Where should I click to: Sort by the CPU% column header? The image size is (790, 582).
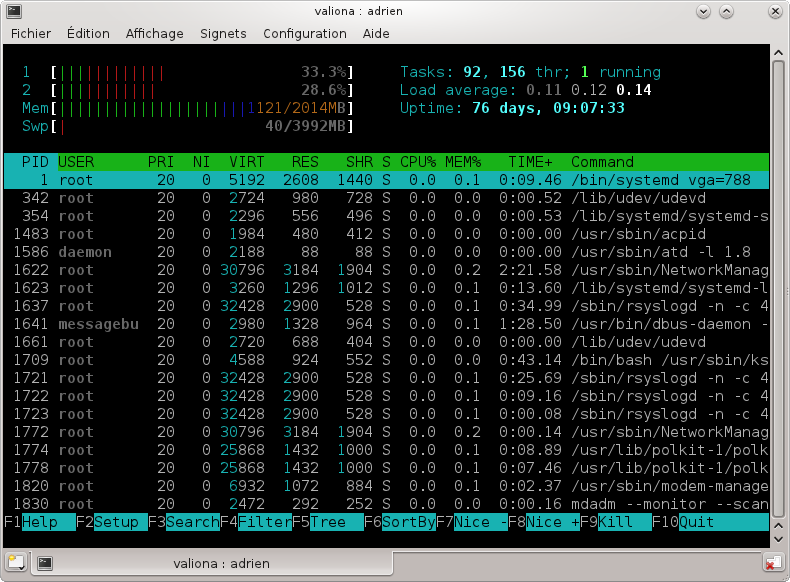click(x=418, y=162)
